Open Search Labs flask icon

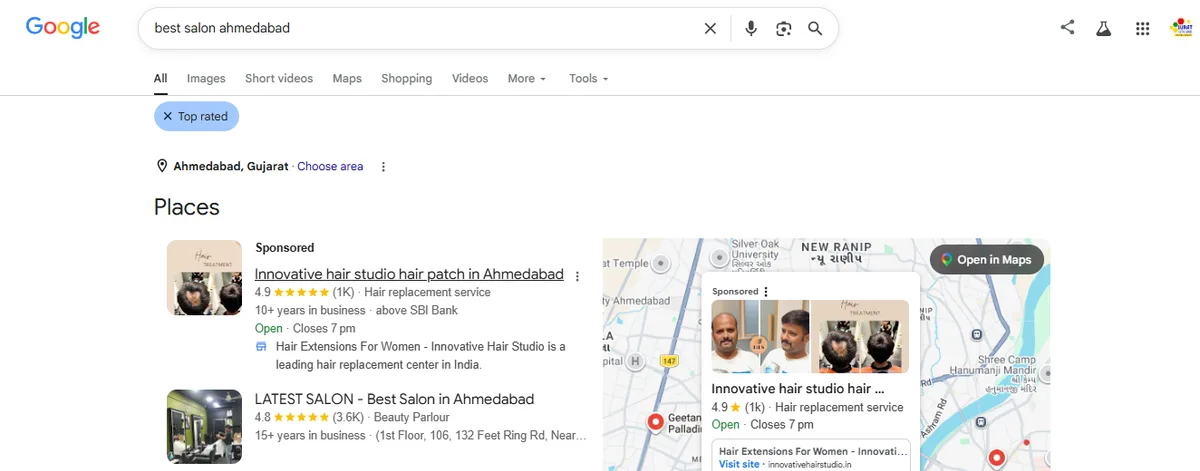(x=1104, y=28)
